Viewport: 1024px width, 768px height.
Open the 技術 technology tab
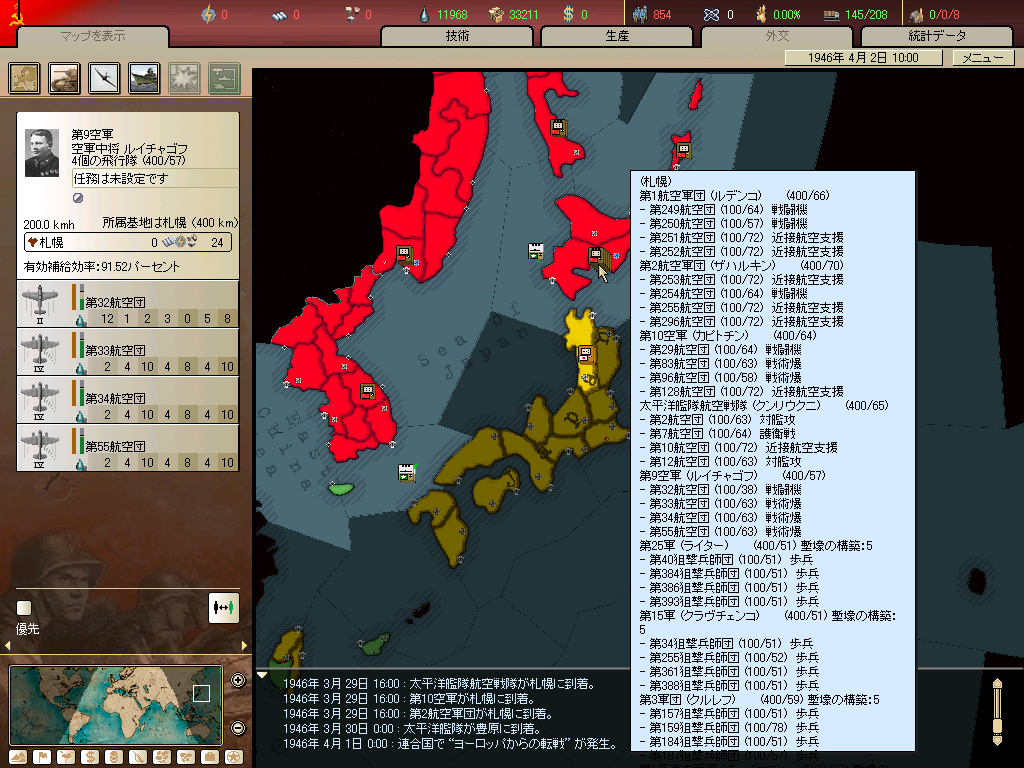(457, 37)
